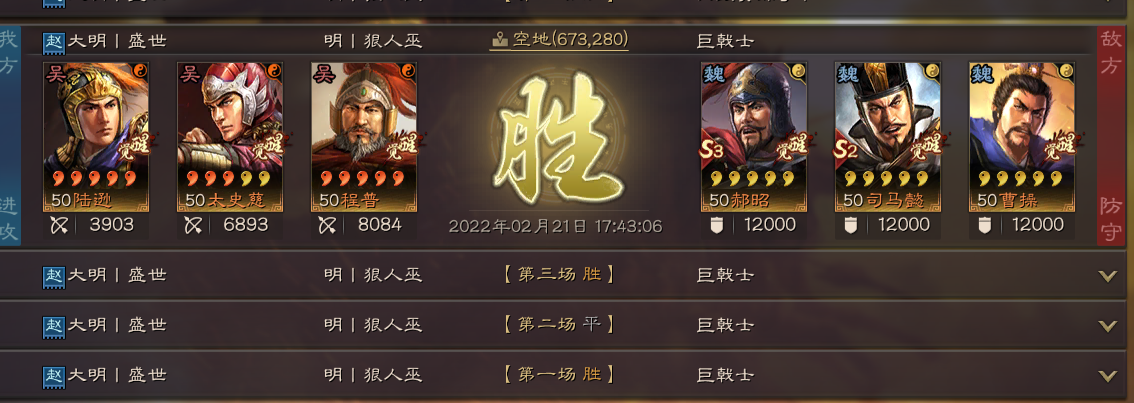
Task: View 陆逊 general card
Action: pos(96,137)
